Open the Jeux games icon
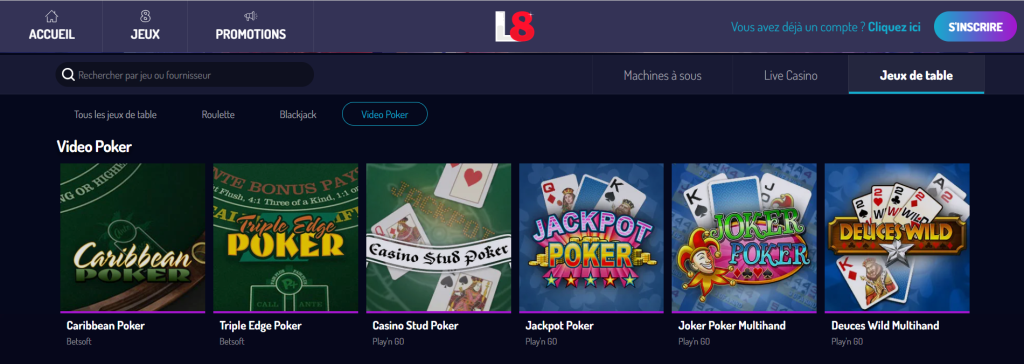The height and width of the screenshot is (364, 1024). (x=145, y=16)
